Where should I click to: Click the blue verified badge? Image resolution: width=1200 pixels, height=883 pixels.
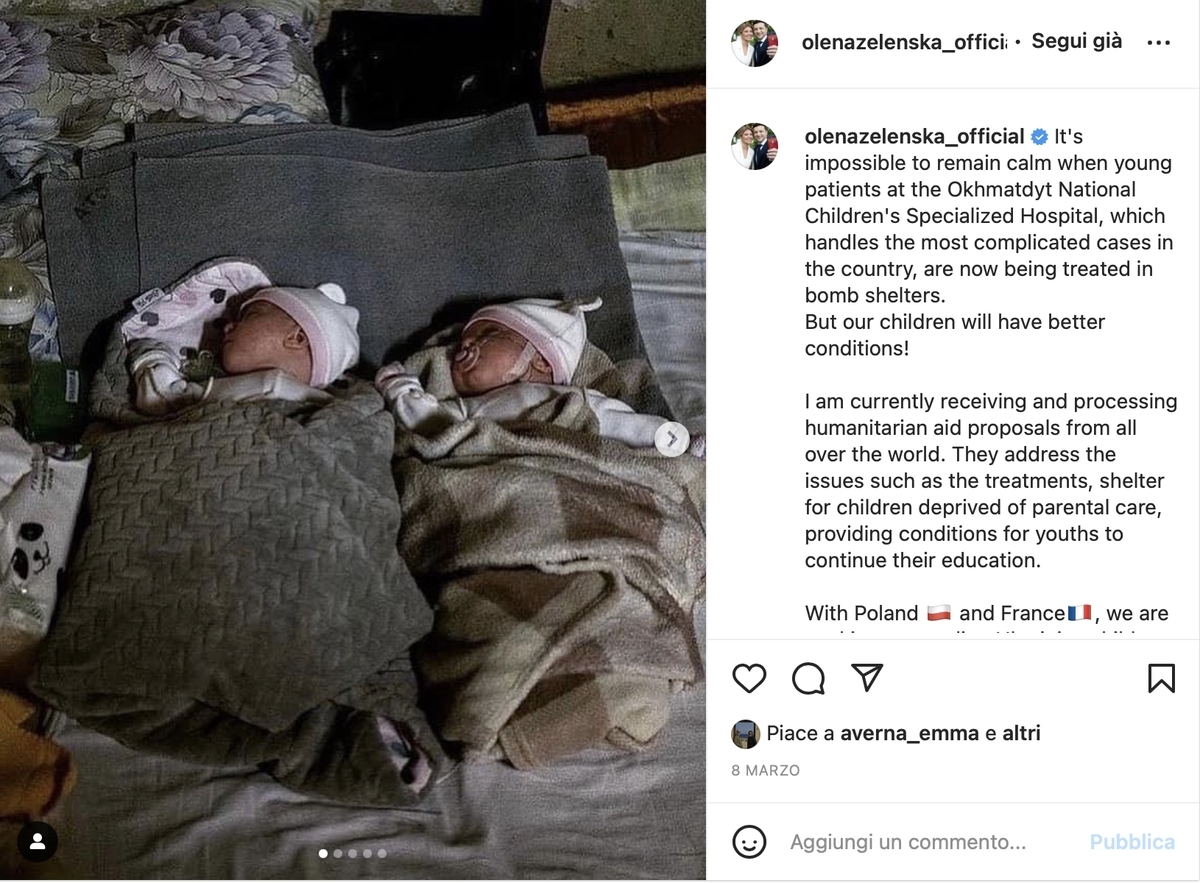pyautogui.click(x=1040, y=137)
